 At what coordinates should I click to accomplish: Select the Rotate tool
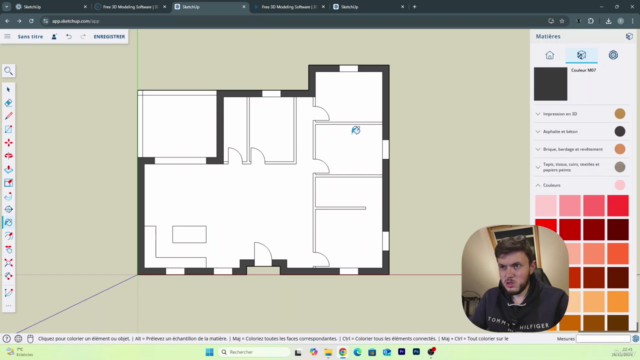pyautogui.click(x=9, y=156)
